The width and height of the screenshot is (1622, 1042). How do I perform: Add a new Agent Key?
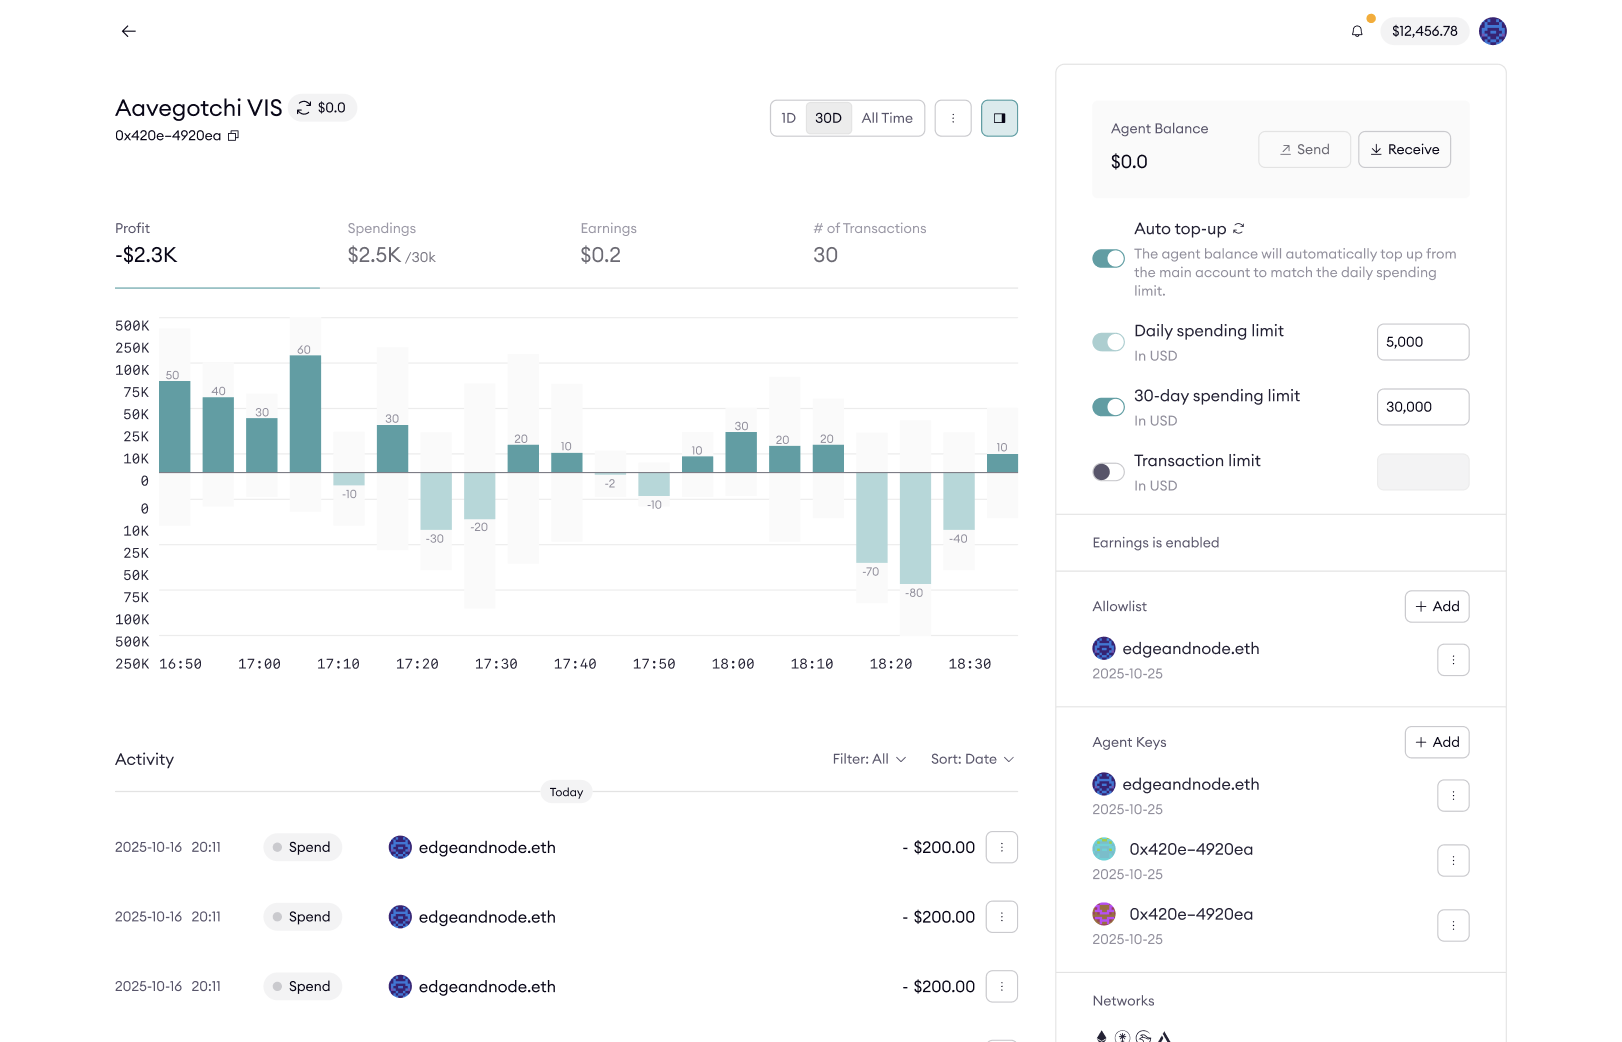1437,742
